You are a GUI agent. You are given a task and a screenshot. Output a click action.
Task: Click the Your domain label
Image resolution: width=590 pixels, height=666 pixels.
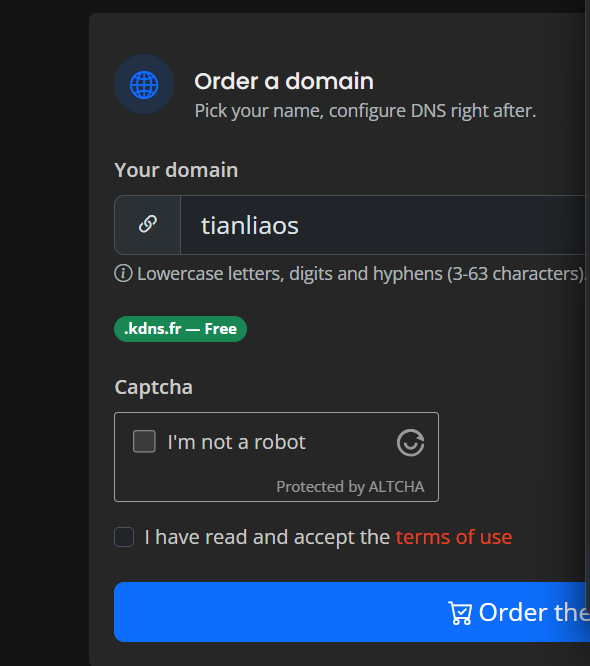[x=176, y=170]
